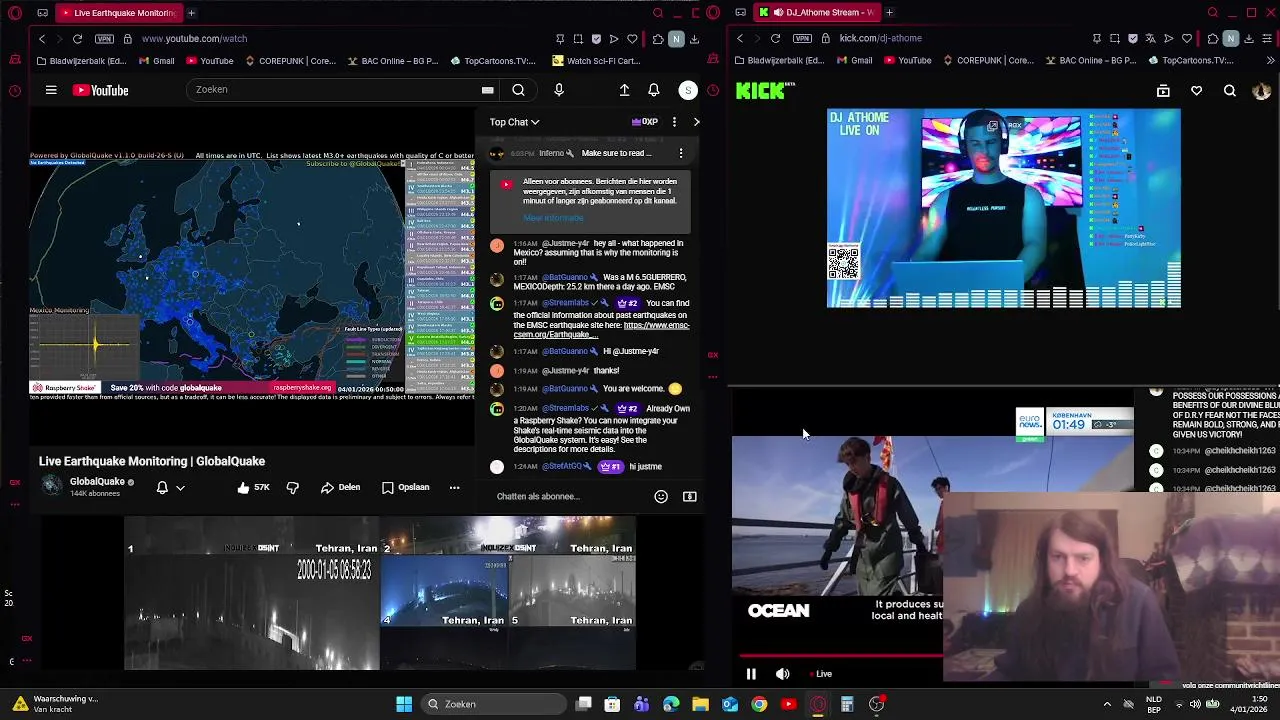The height and width of the screenshot is (720, 1280).
Task: Open live chat three-dot options menu
Action: tap(674, 122)
